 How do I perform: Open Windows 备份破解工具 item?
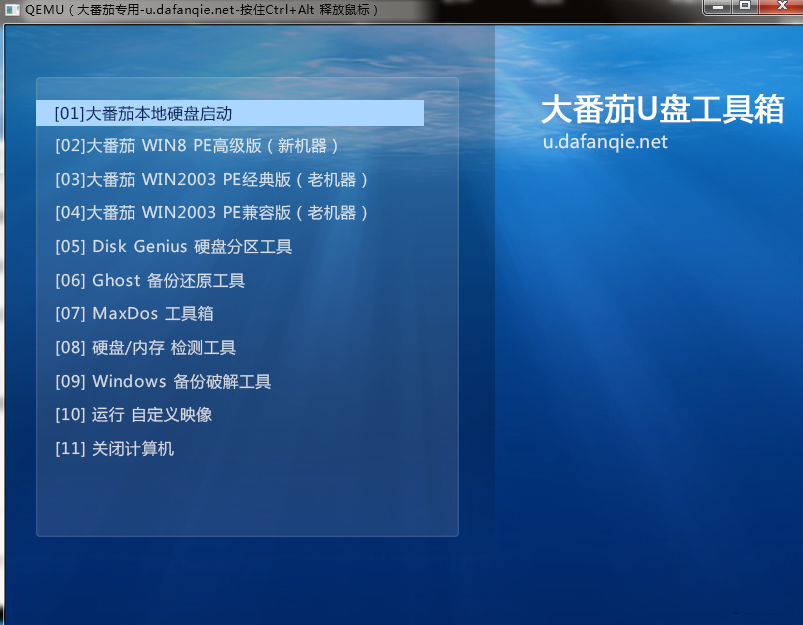pos(163,382)
